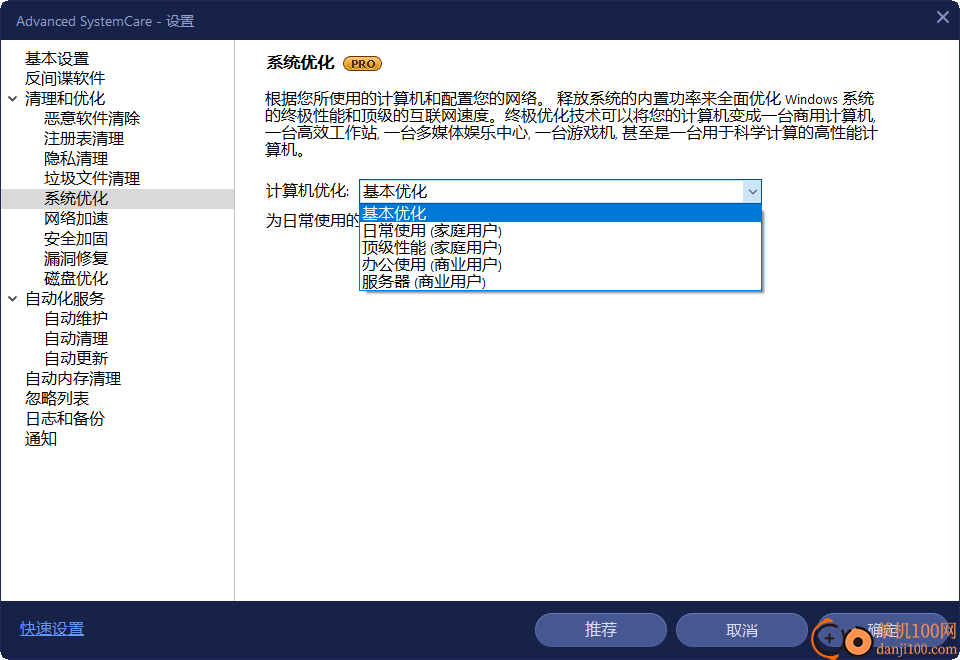Open 漏洞修复 settings
The height and width of the screenshot is (660, 960).
tap(76, 259)
